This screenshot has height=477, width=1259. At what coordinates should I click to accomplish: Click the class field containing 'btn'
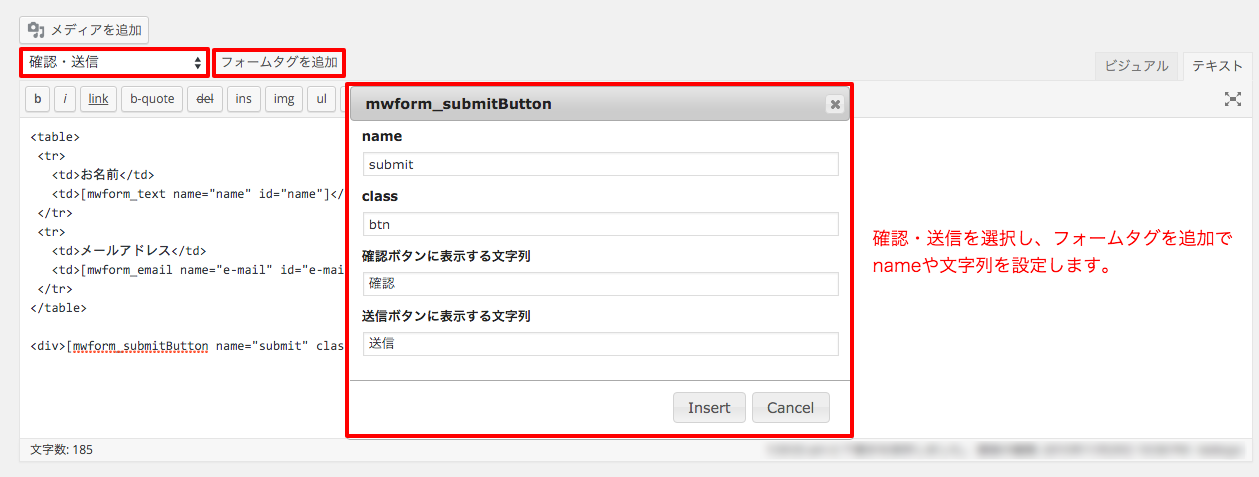tap(600, 224)
